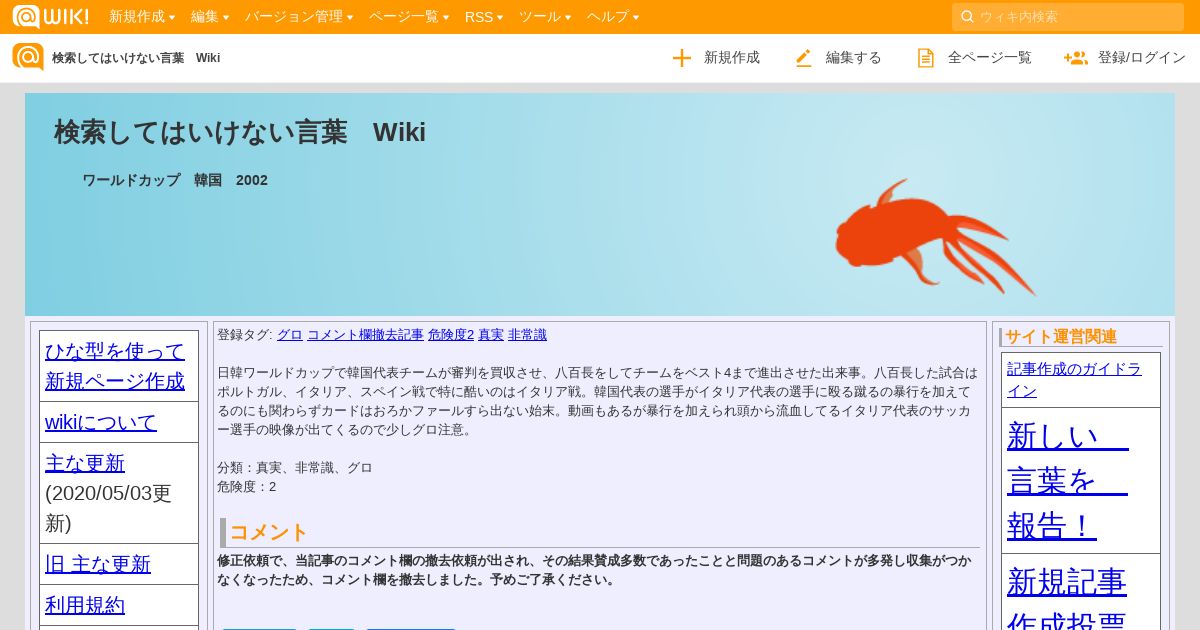1200x630 pixels.
Task: Expand the ページ一覧 menu
Action: (409, 16)
